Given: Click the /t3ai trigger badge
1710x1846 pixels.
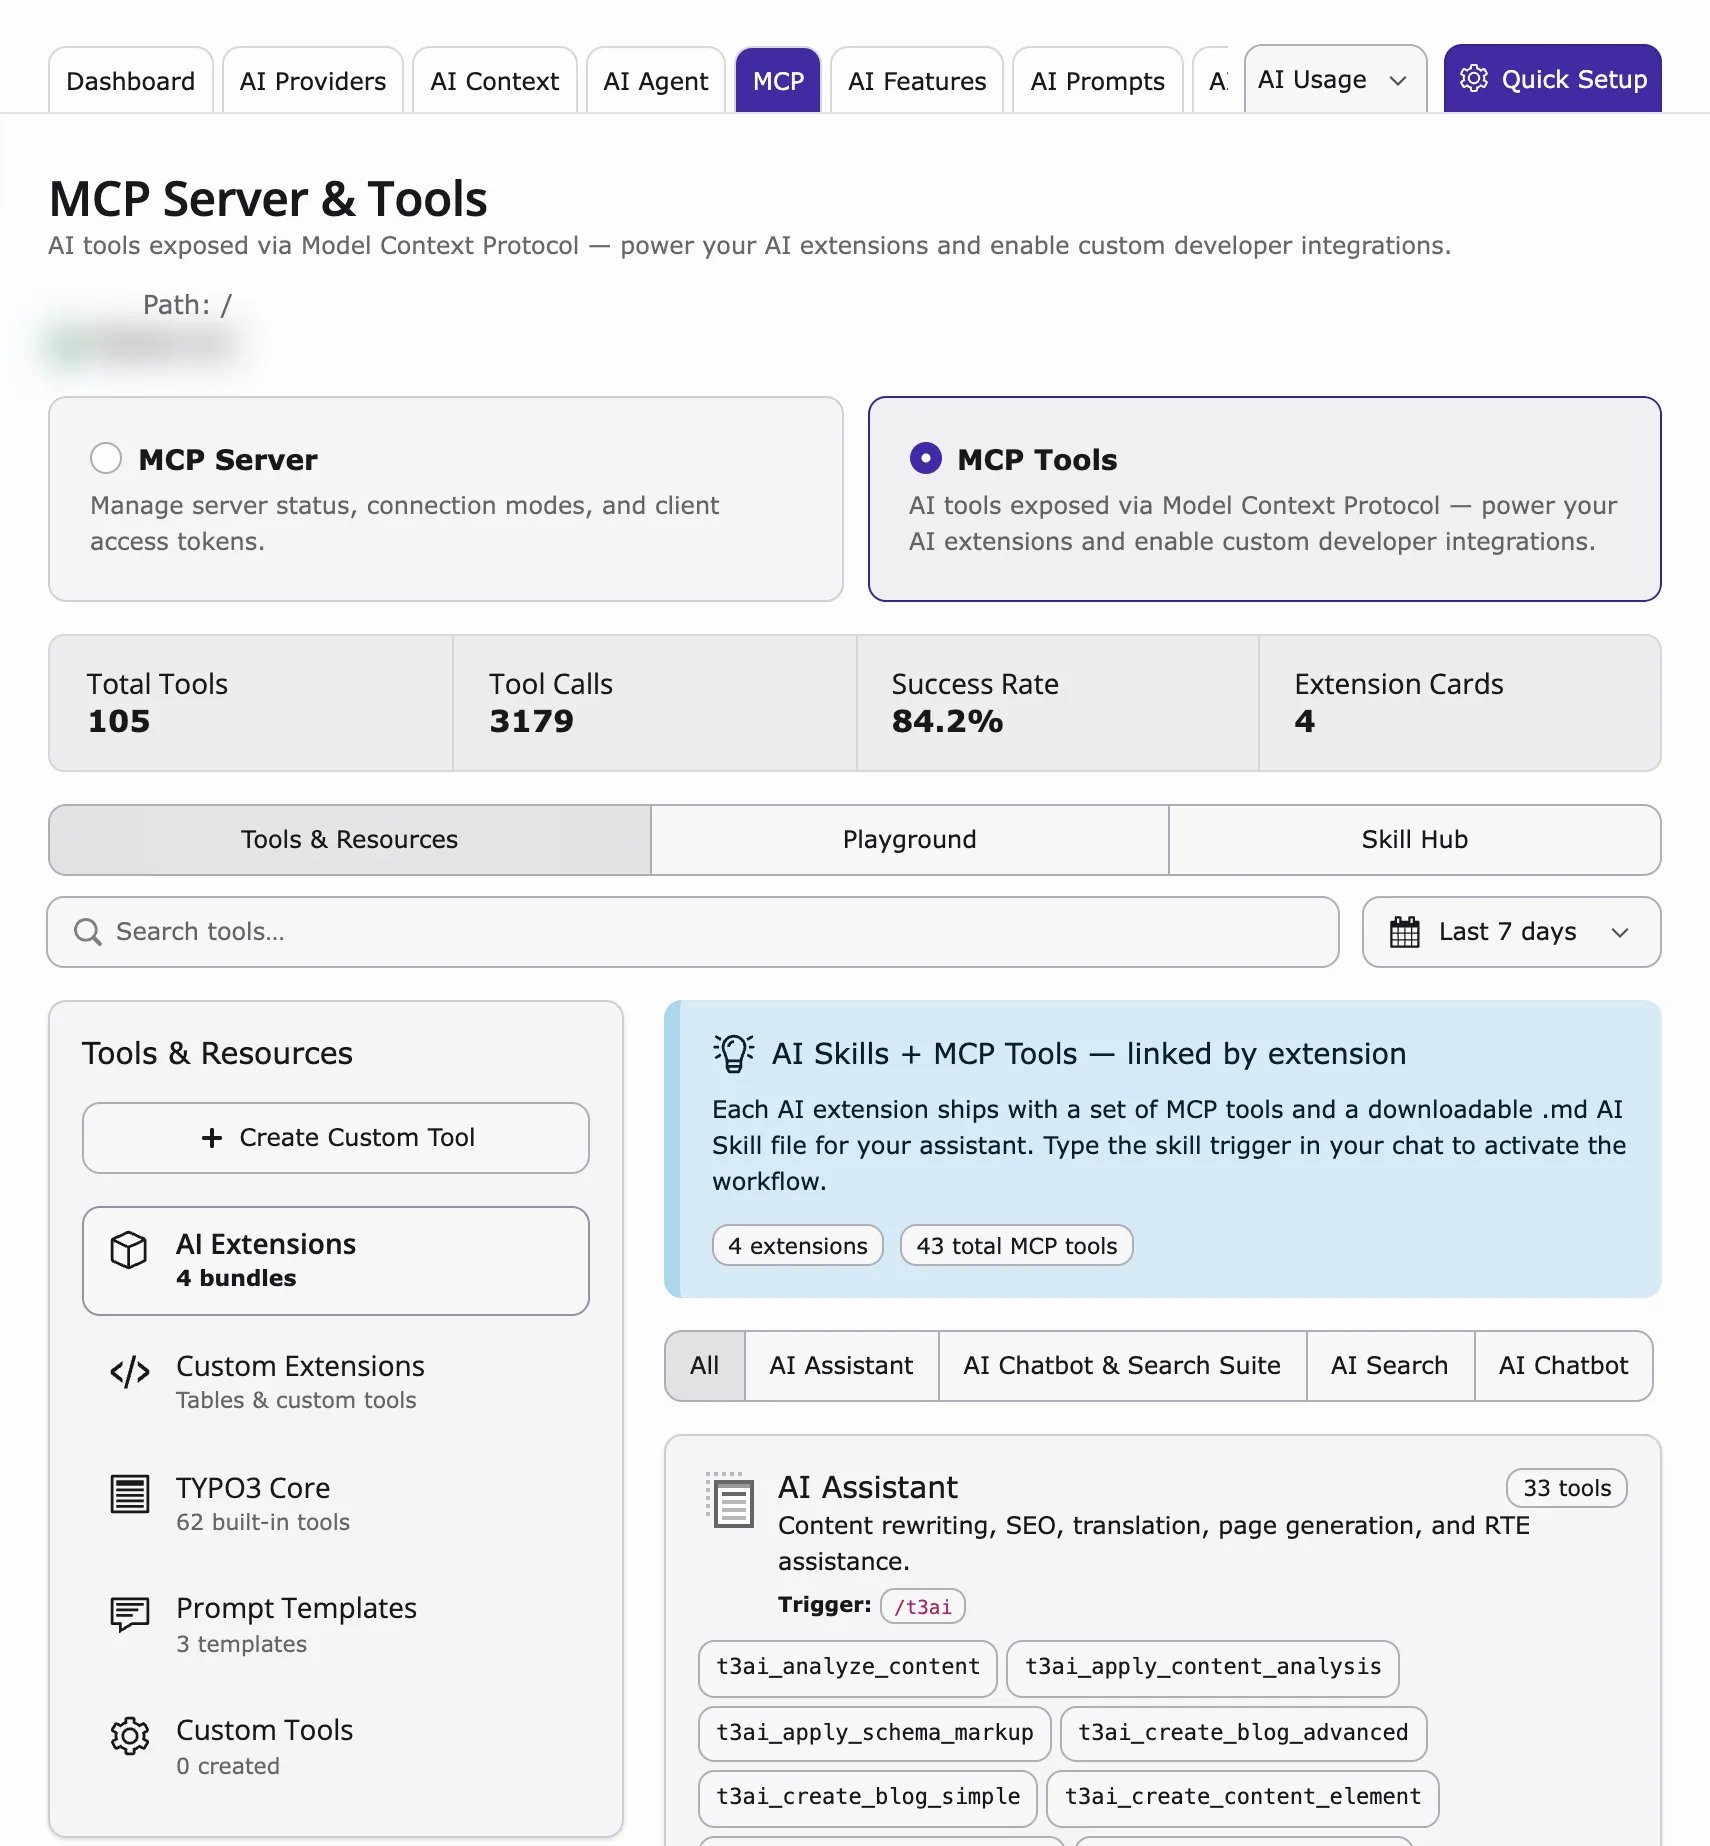Looking at the screenshot, I should point(923,1607).
